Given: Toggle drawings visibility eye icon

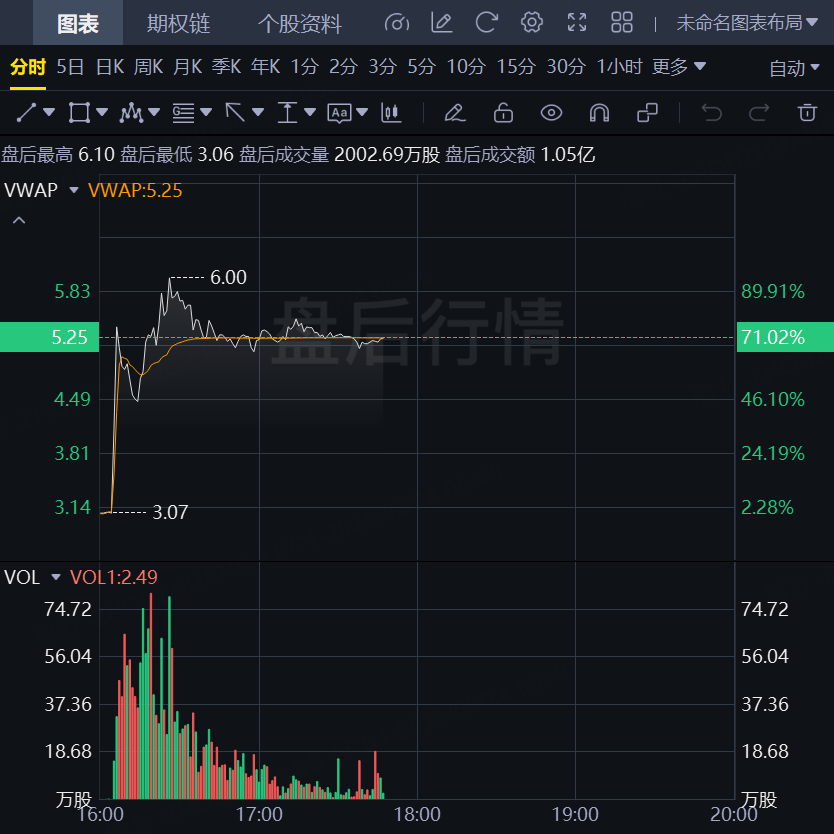Looking at the screenshot, I should (551, 113).
